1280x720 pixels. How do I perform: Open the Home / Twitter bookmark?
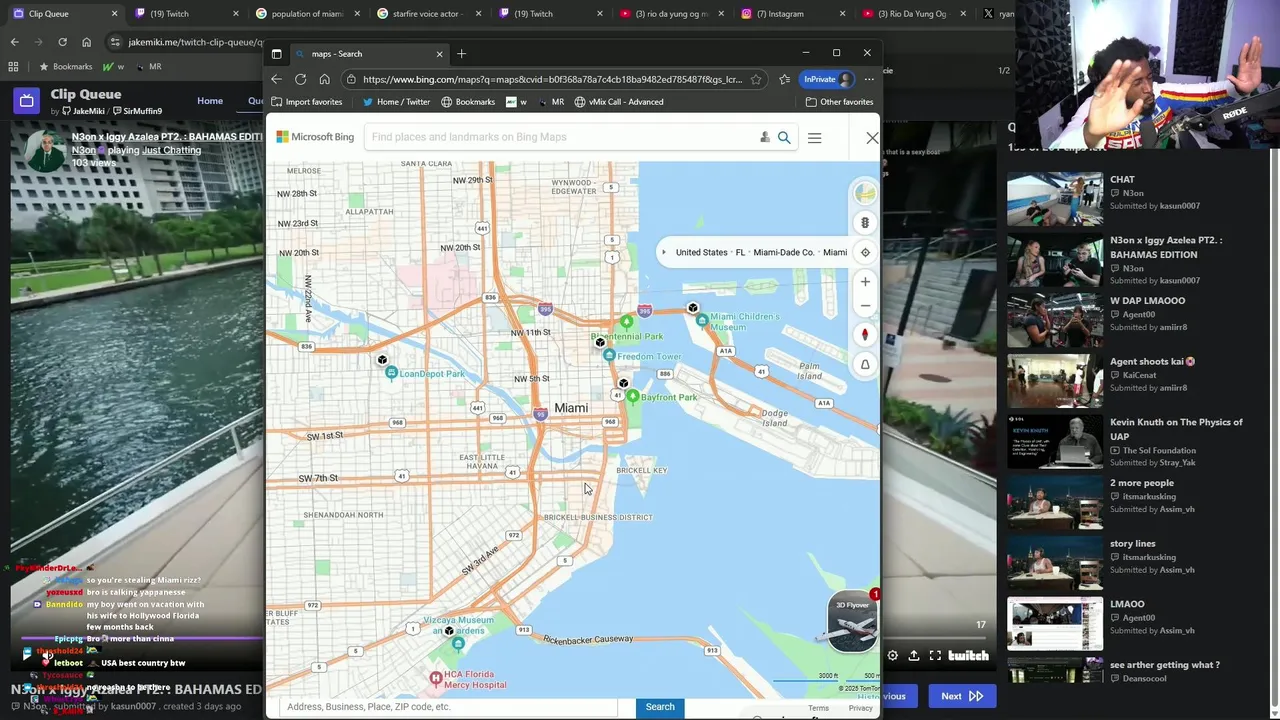tap(396, 102)
